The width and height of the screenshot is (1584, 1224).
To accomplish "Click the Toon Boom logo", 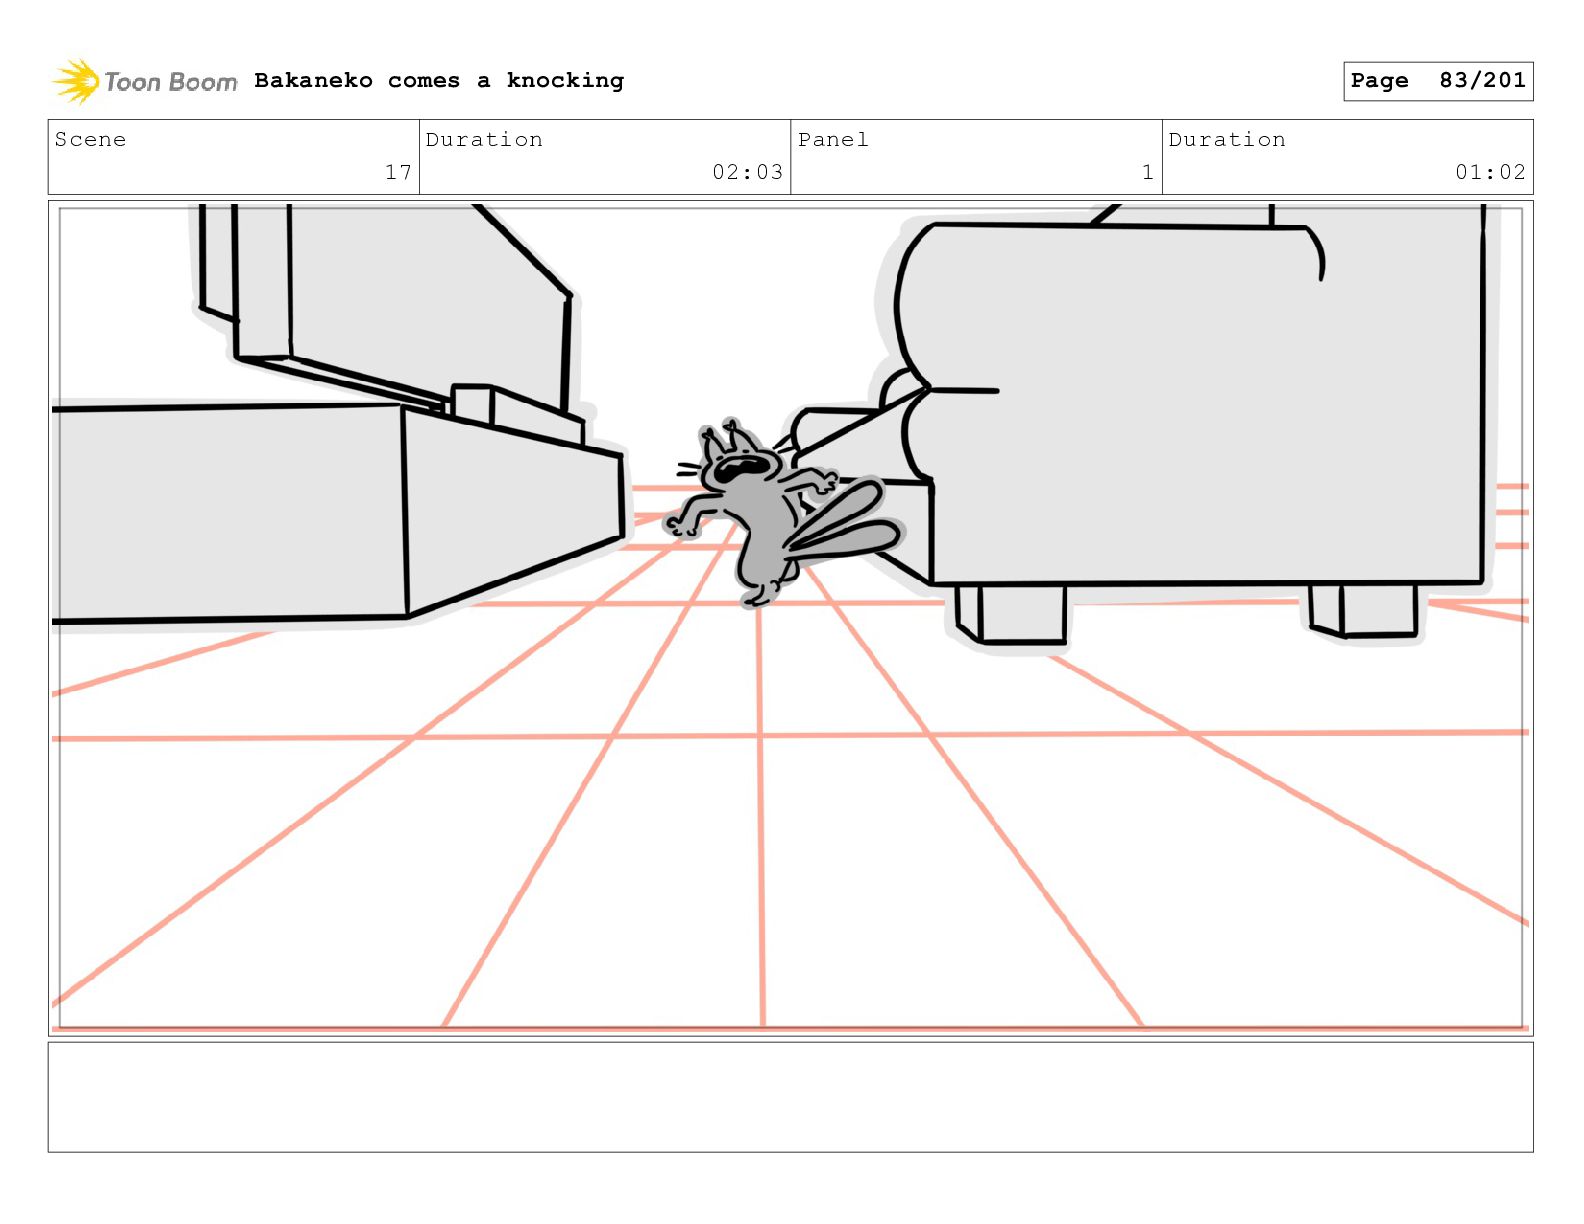I will pos(145,81).
